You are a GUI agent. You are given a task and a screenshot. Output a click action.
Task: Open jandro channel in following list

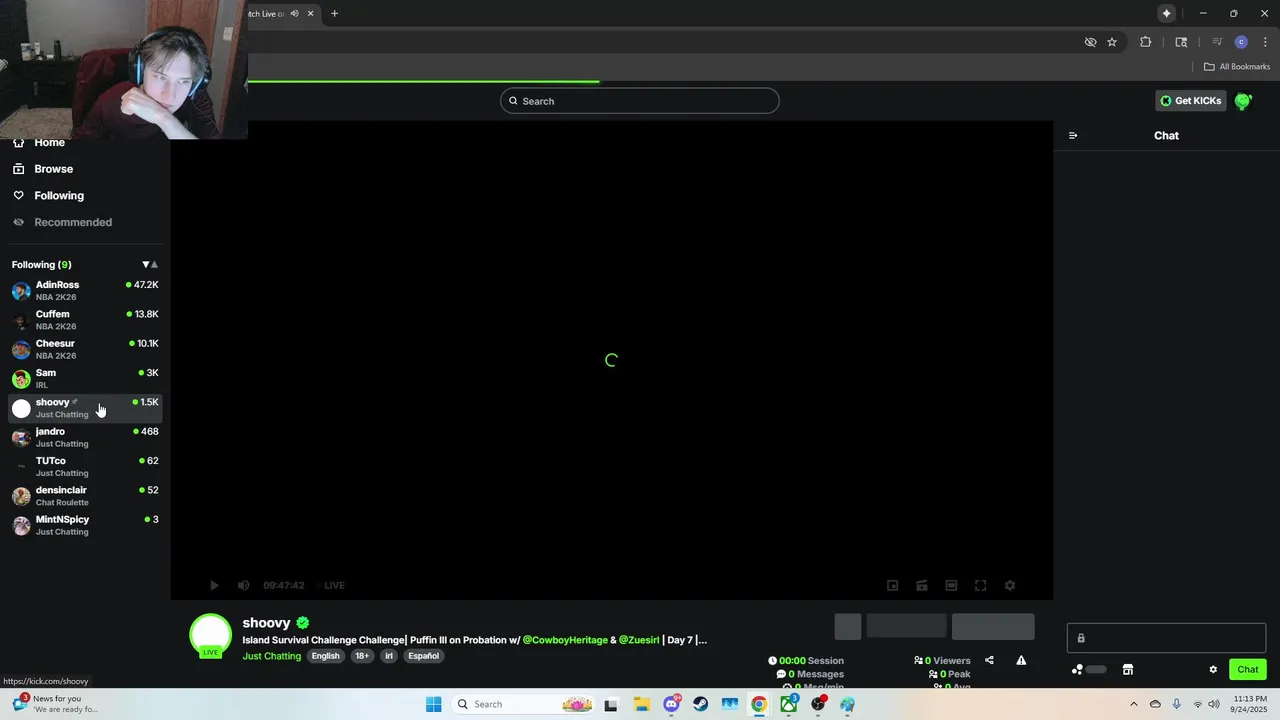[x=85, y=437]
